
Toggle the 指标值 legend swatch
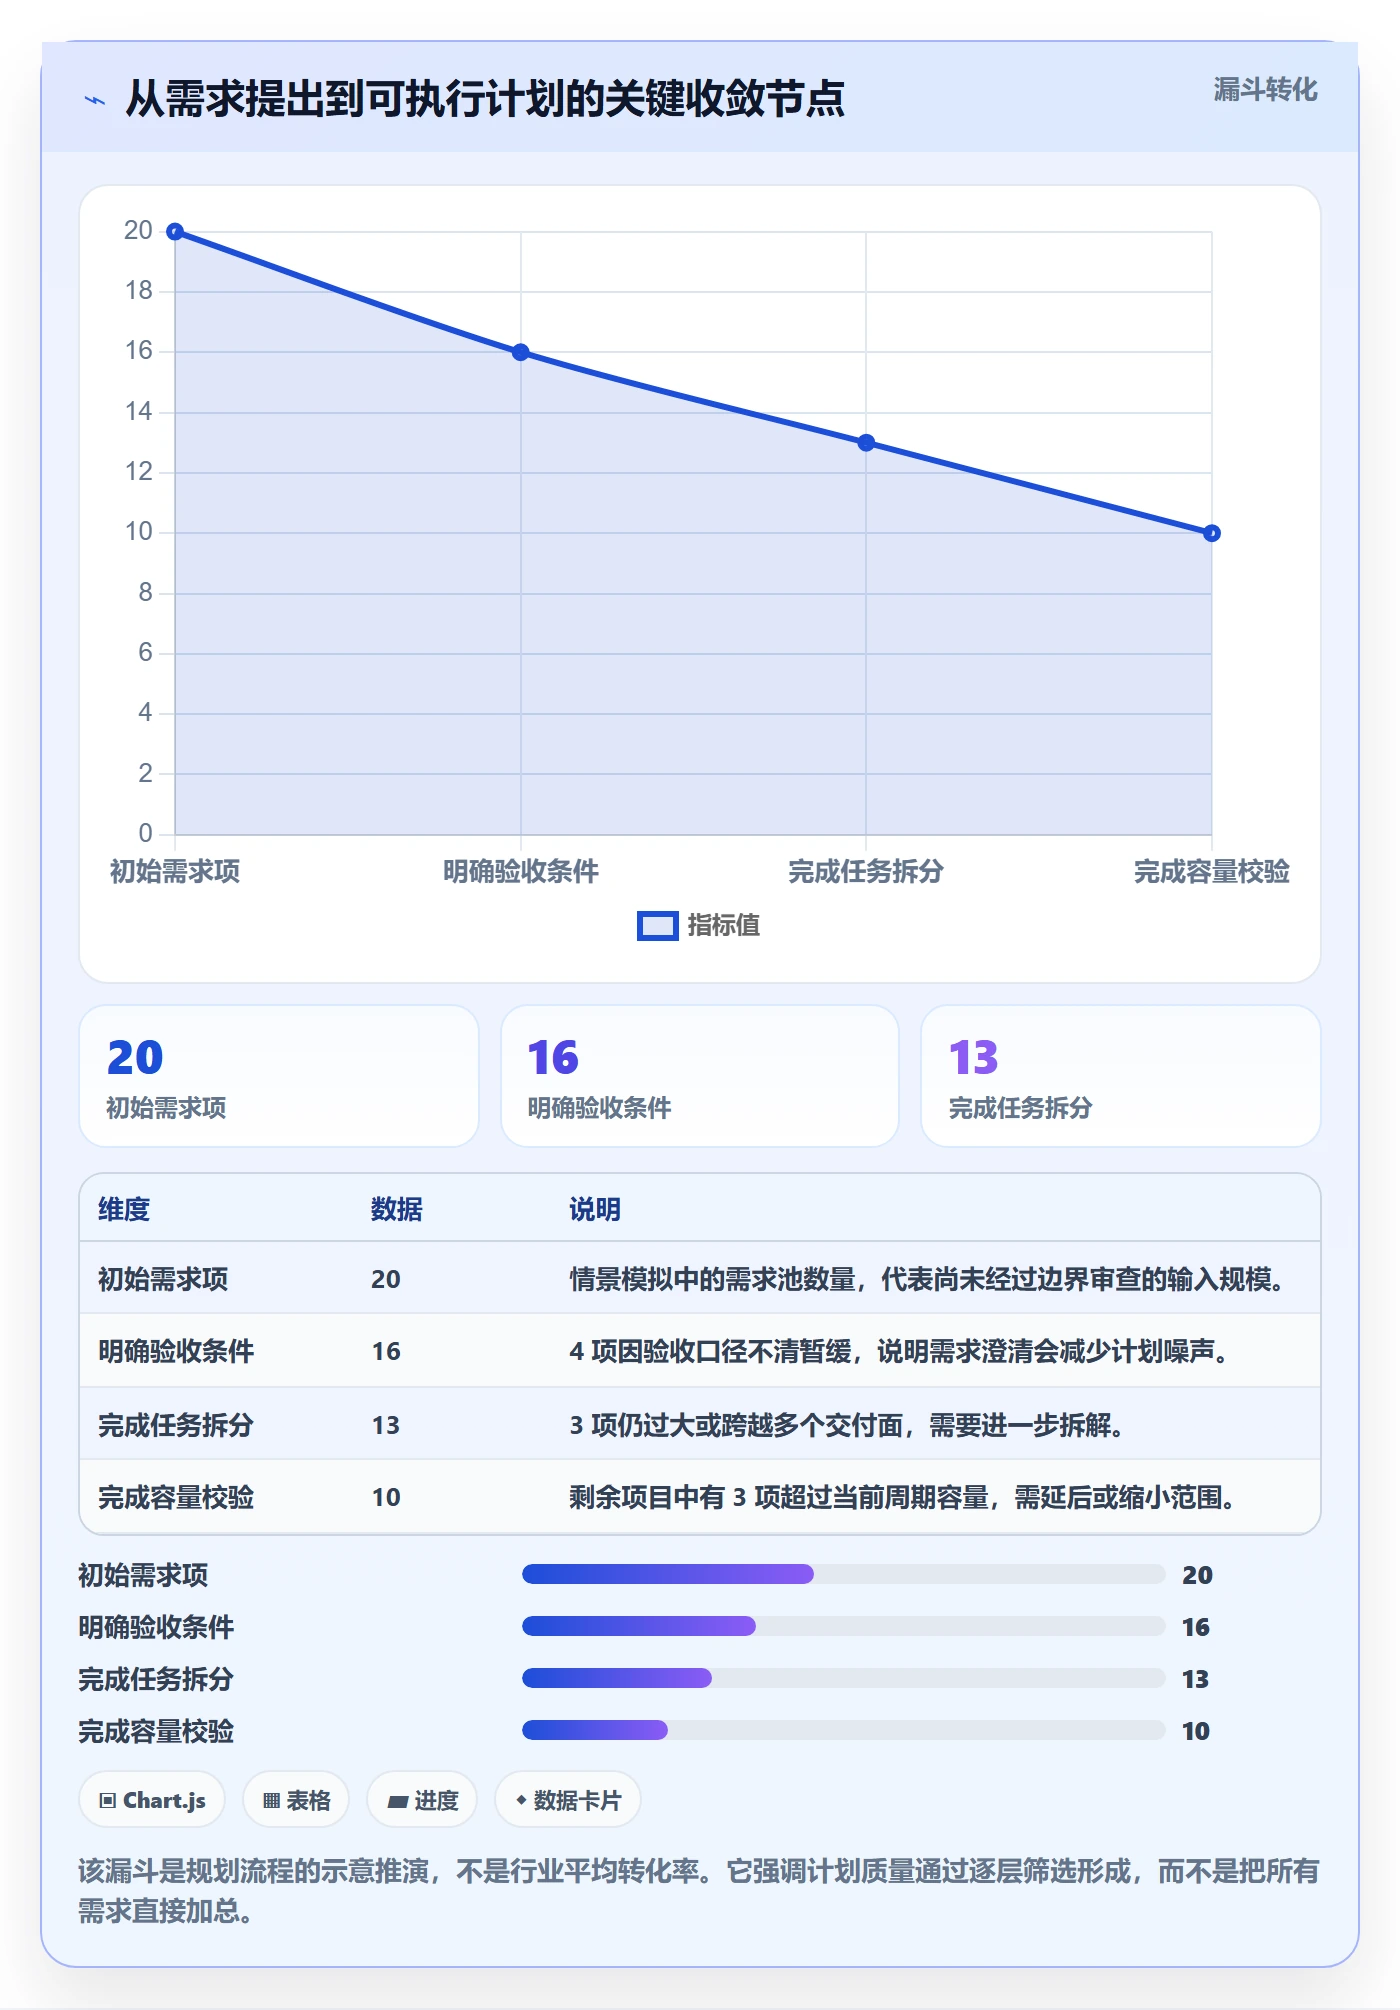click(657, 926)
